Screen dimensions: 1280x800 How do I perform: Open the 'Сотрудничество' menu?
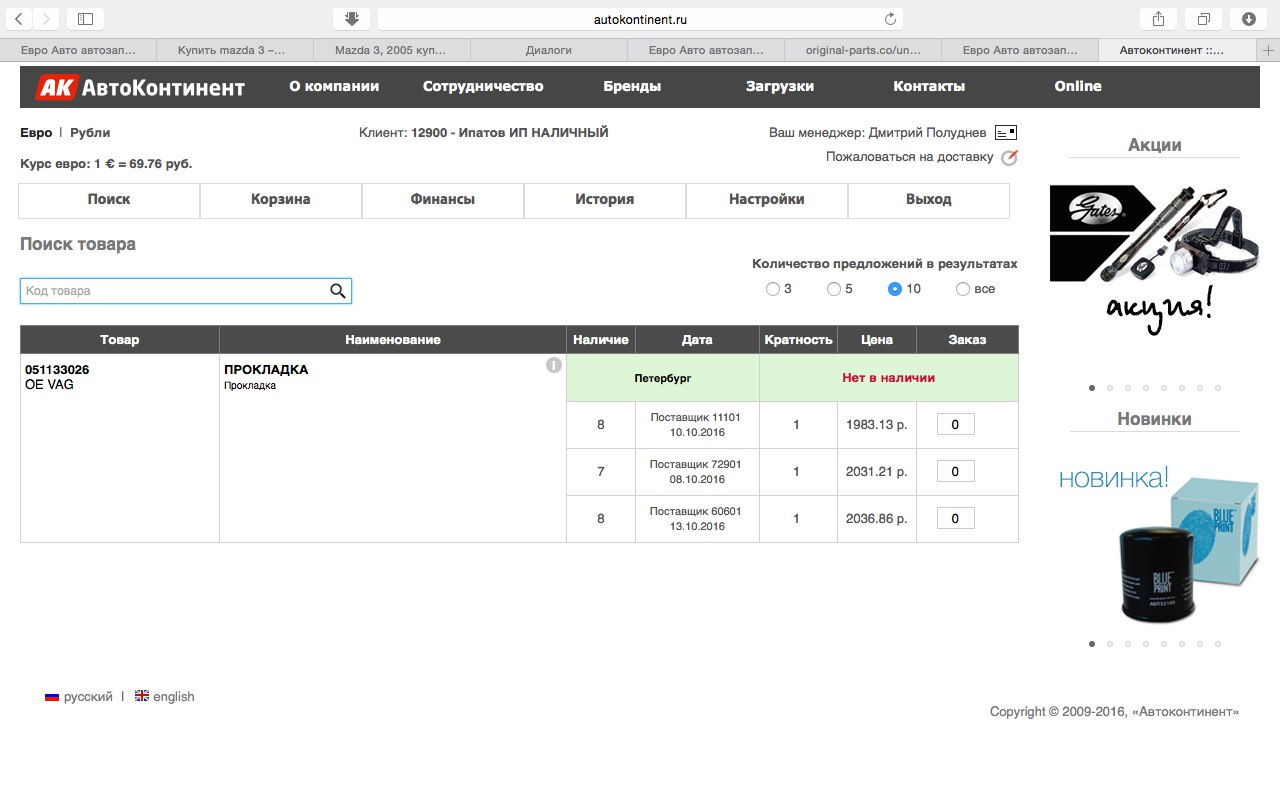483,86
